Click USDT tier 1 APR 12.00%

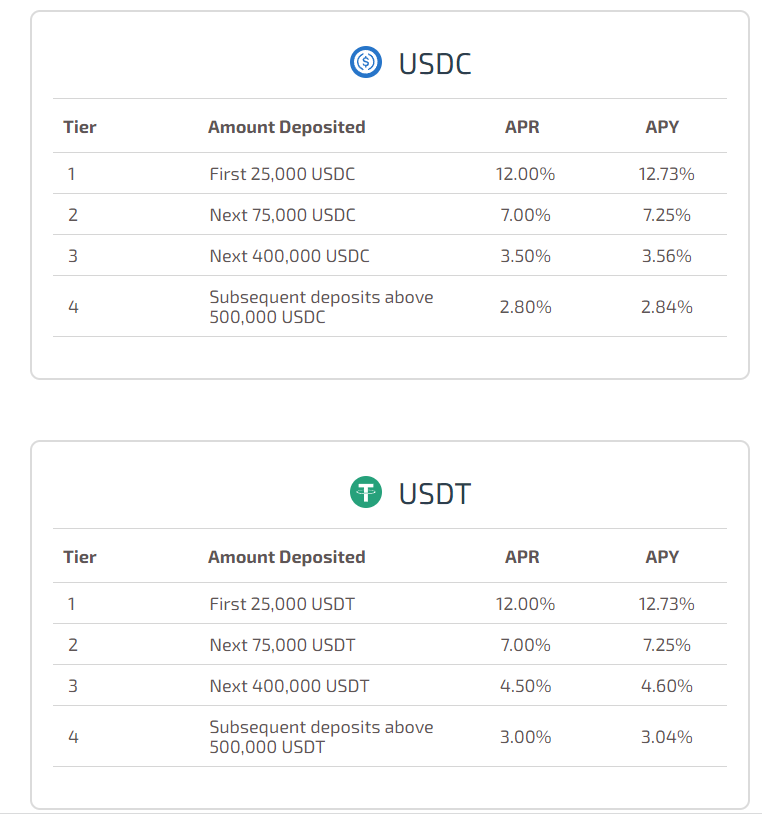(525, 604)
